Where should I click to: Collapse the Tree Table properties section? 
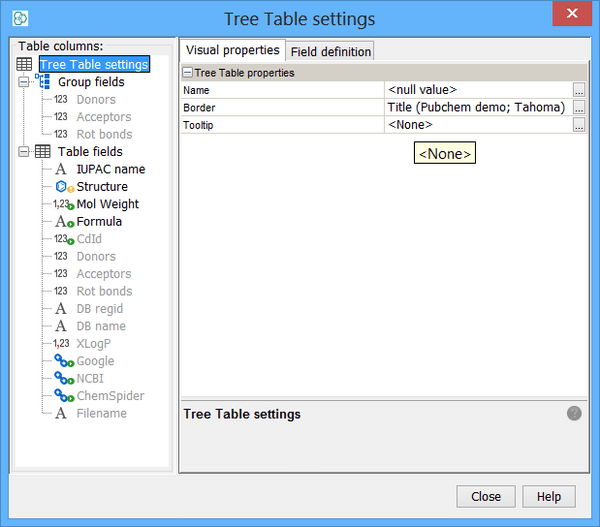[187, 73]
